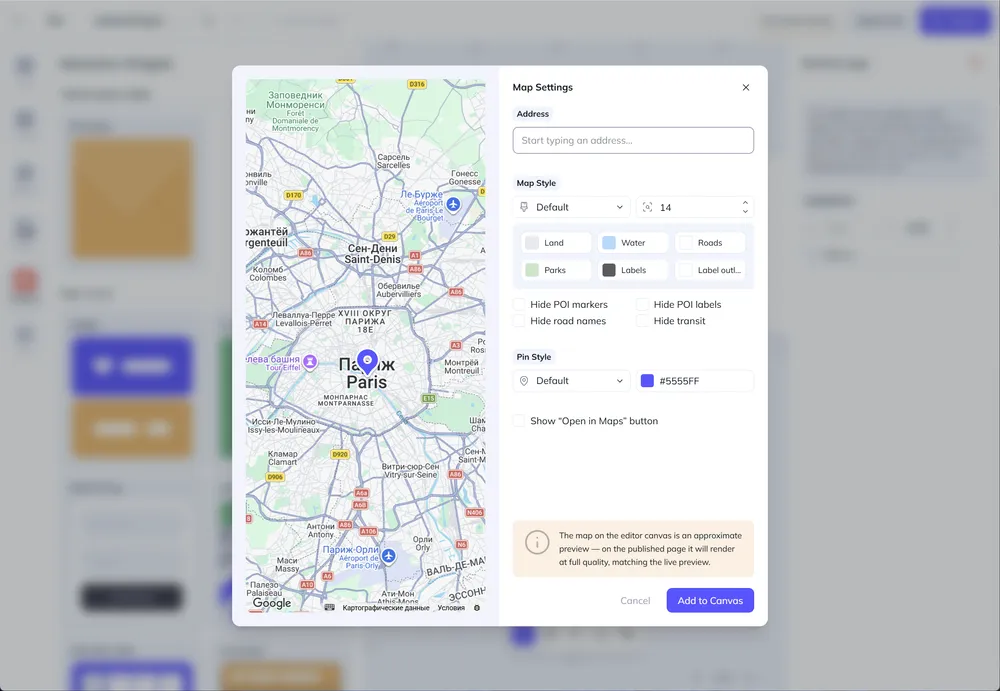Image resolution: width=1000 pixels, height=691 pixels.
Task: Click the Le Bourget airport icon
Action: pyautogui.click(x=453, y=205)
